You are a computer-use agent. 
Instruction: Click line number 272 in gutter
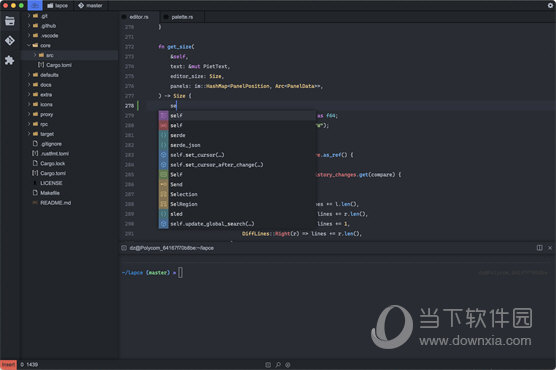[x=129, y=47]
